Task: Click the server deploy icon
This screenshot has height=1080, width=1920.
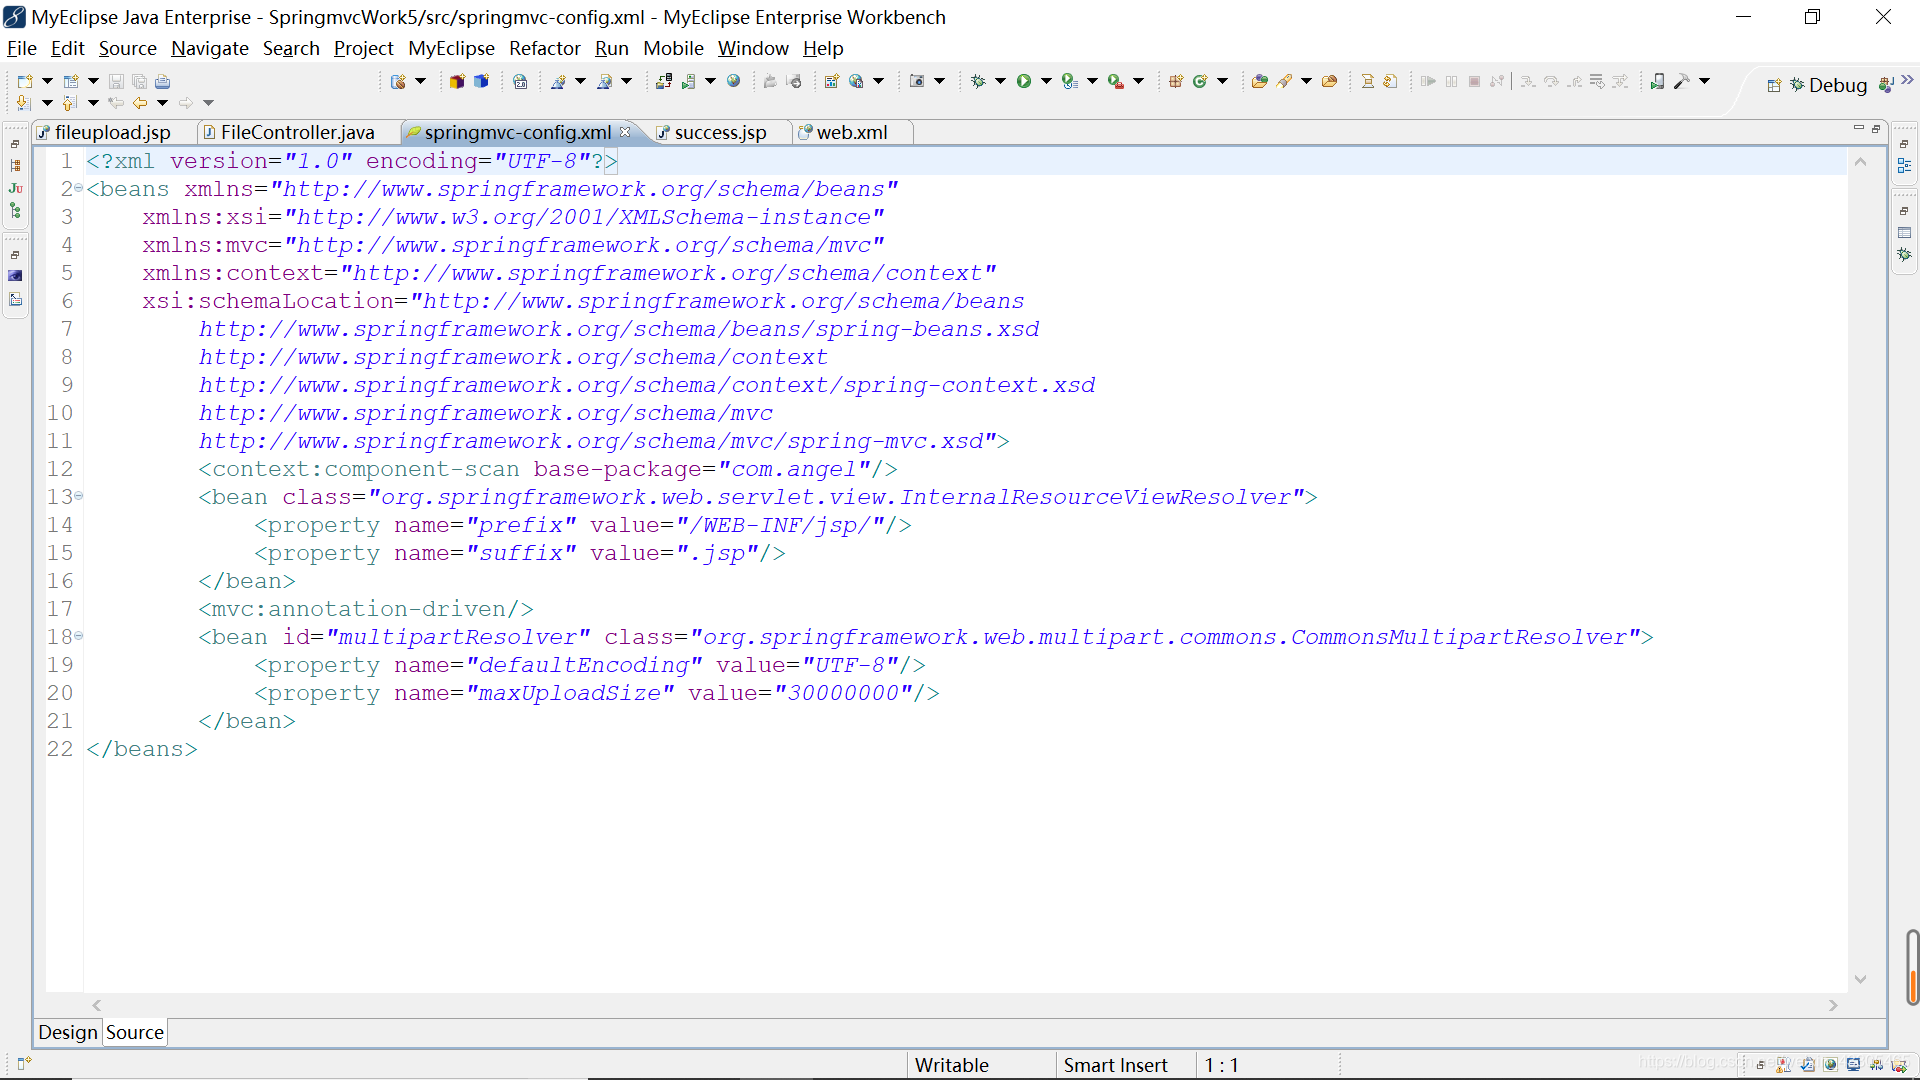Action: 664,81
